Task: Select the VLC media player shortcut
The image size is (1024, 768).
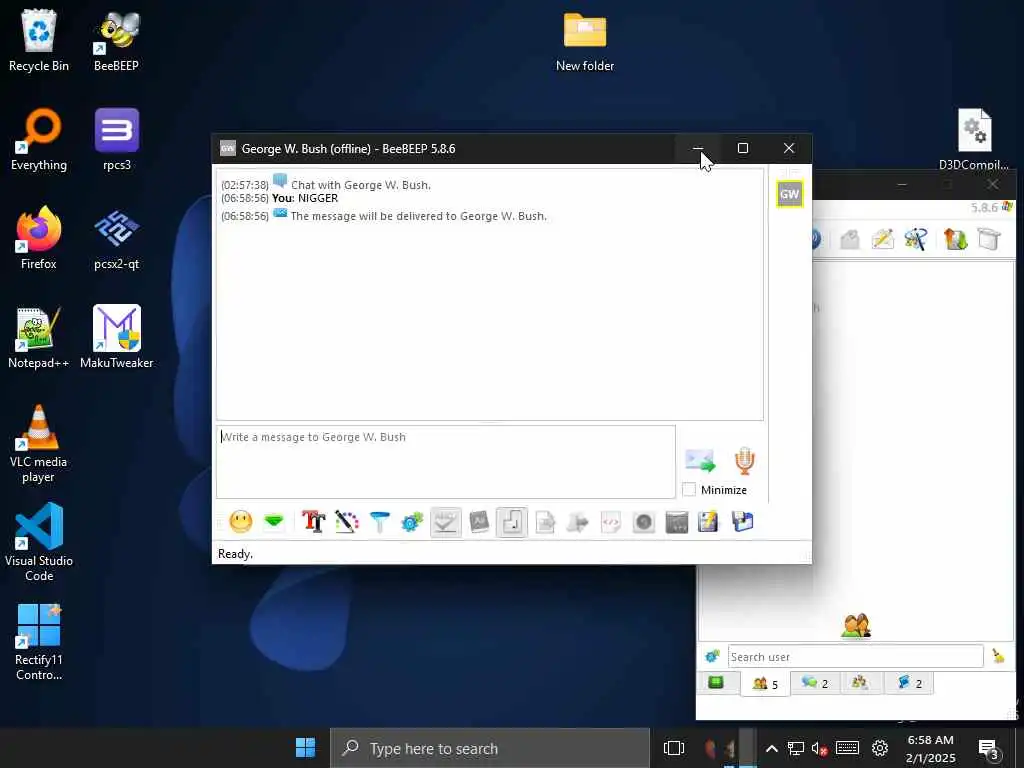Action: coord(39,444)
